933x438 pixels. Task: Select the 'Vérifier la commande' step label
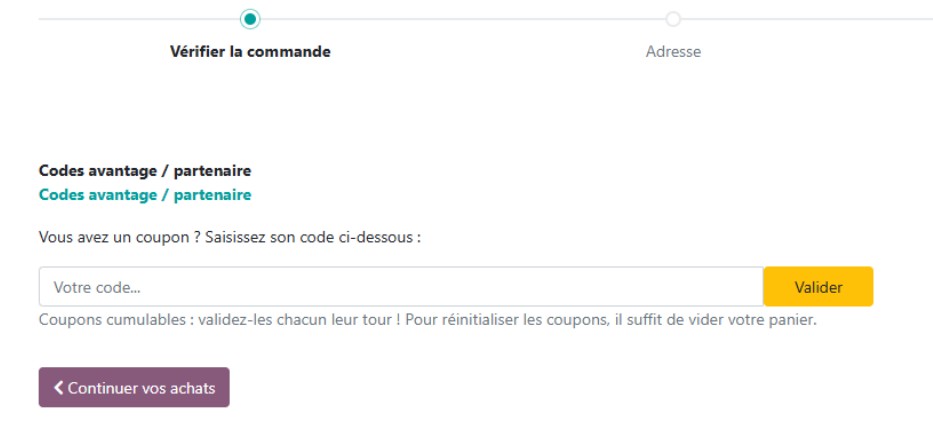[250, 52]
